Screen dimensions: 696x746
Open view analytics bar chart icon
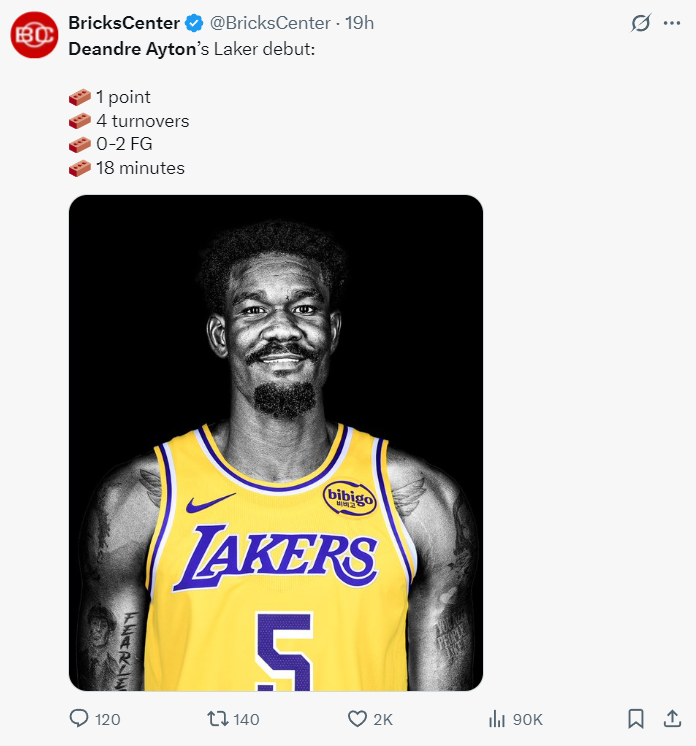496,719
